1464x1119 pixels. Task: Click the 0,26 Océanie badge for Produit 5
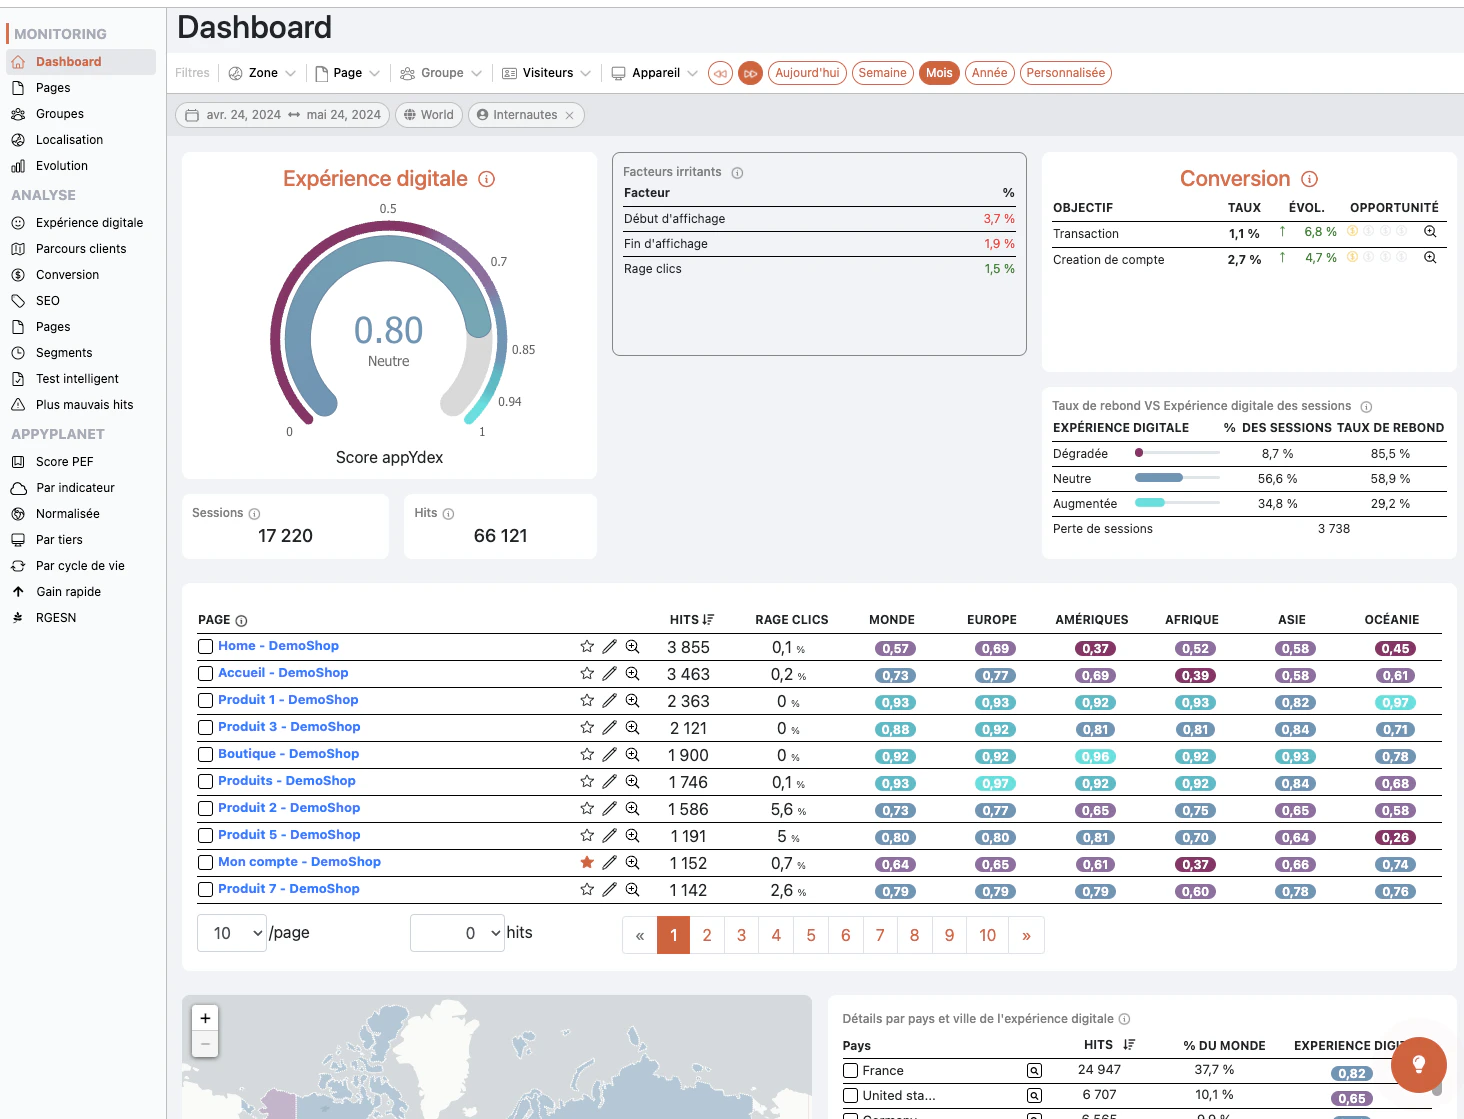pyautogui.click(x=1395, y=838)
